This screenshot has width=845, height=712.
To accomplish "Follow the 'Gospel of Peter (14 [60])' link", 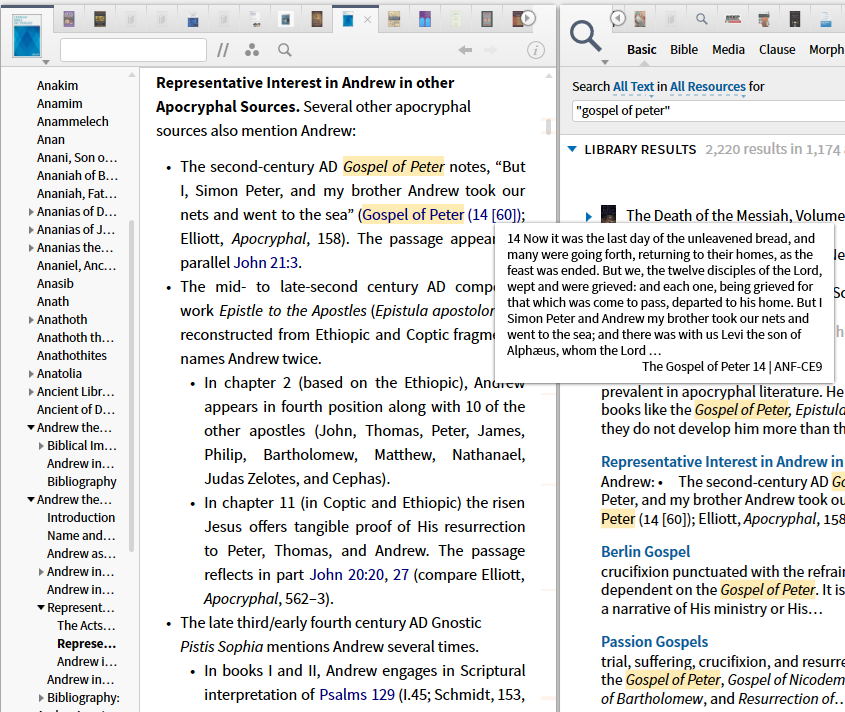I will tap(441, 215).
